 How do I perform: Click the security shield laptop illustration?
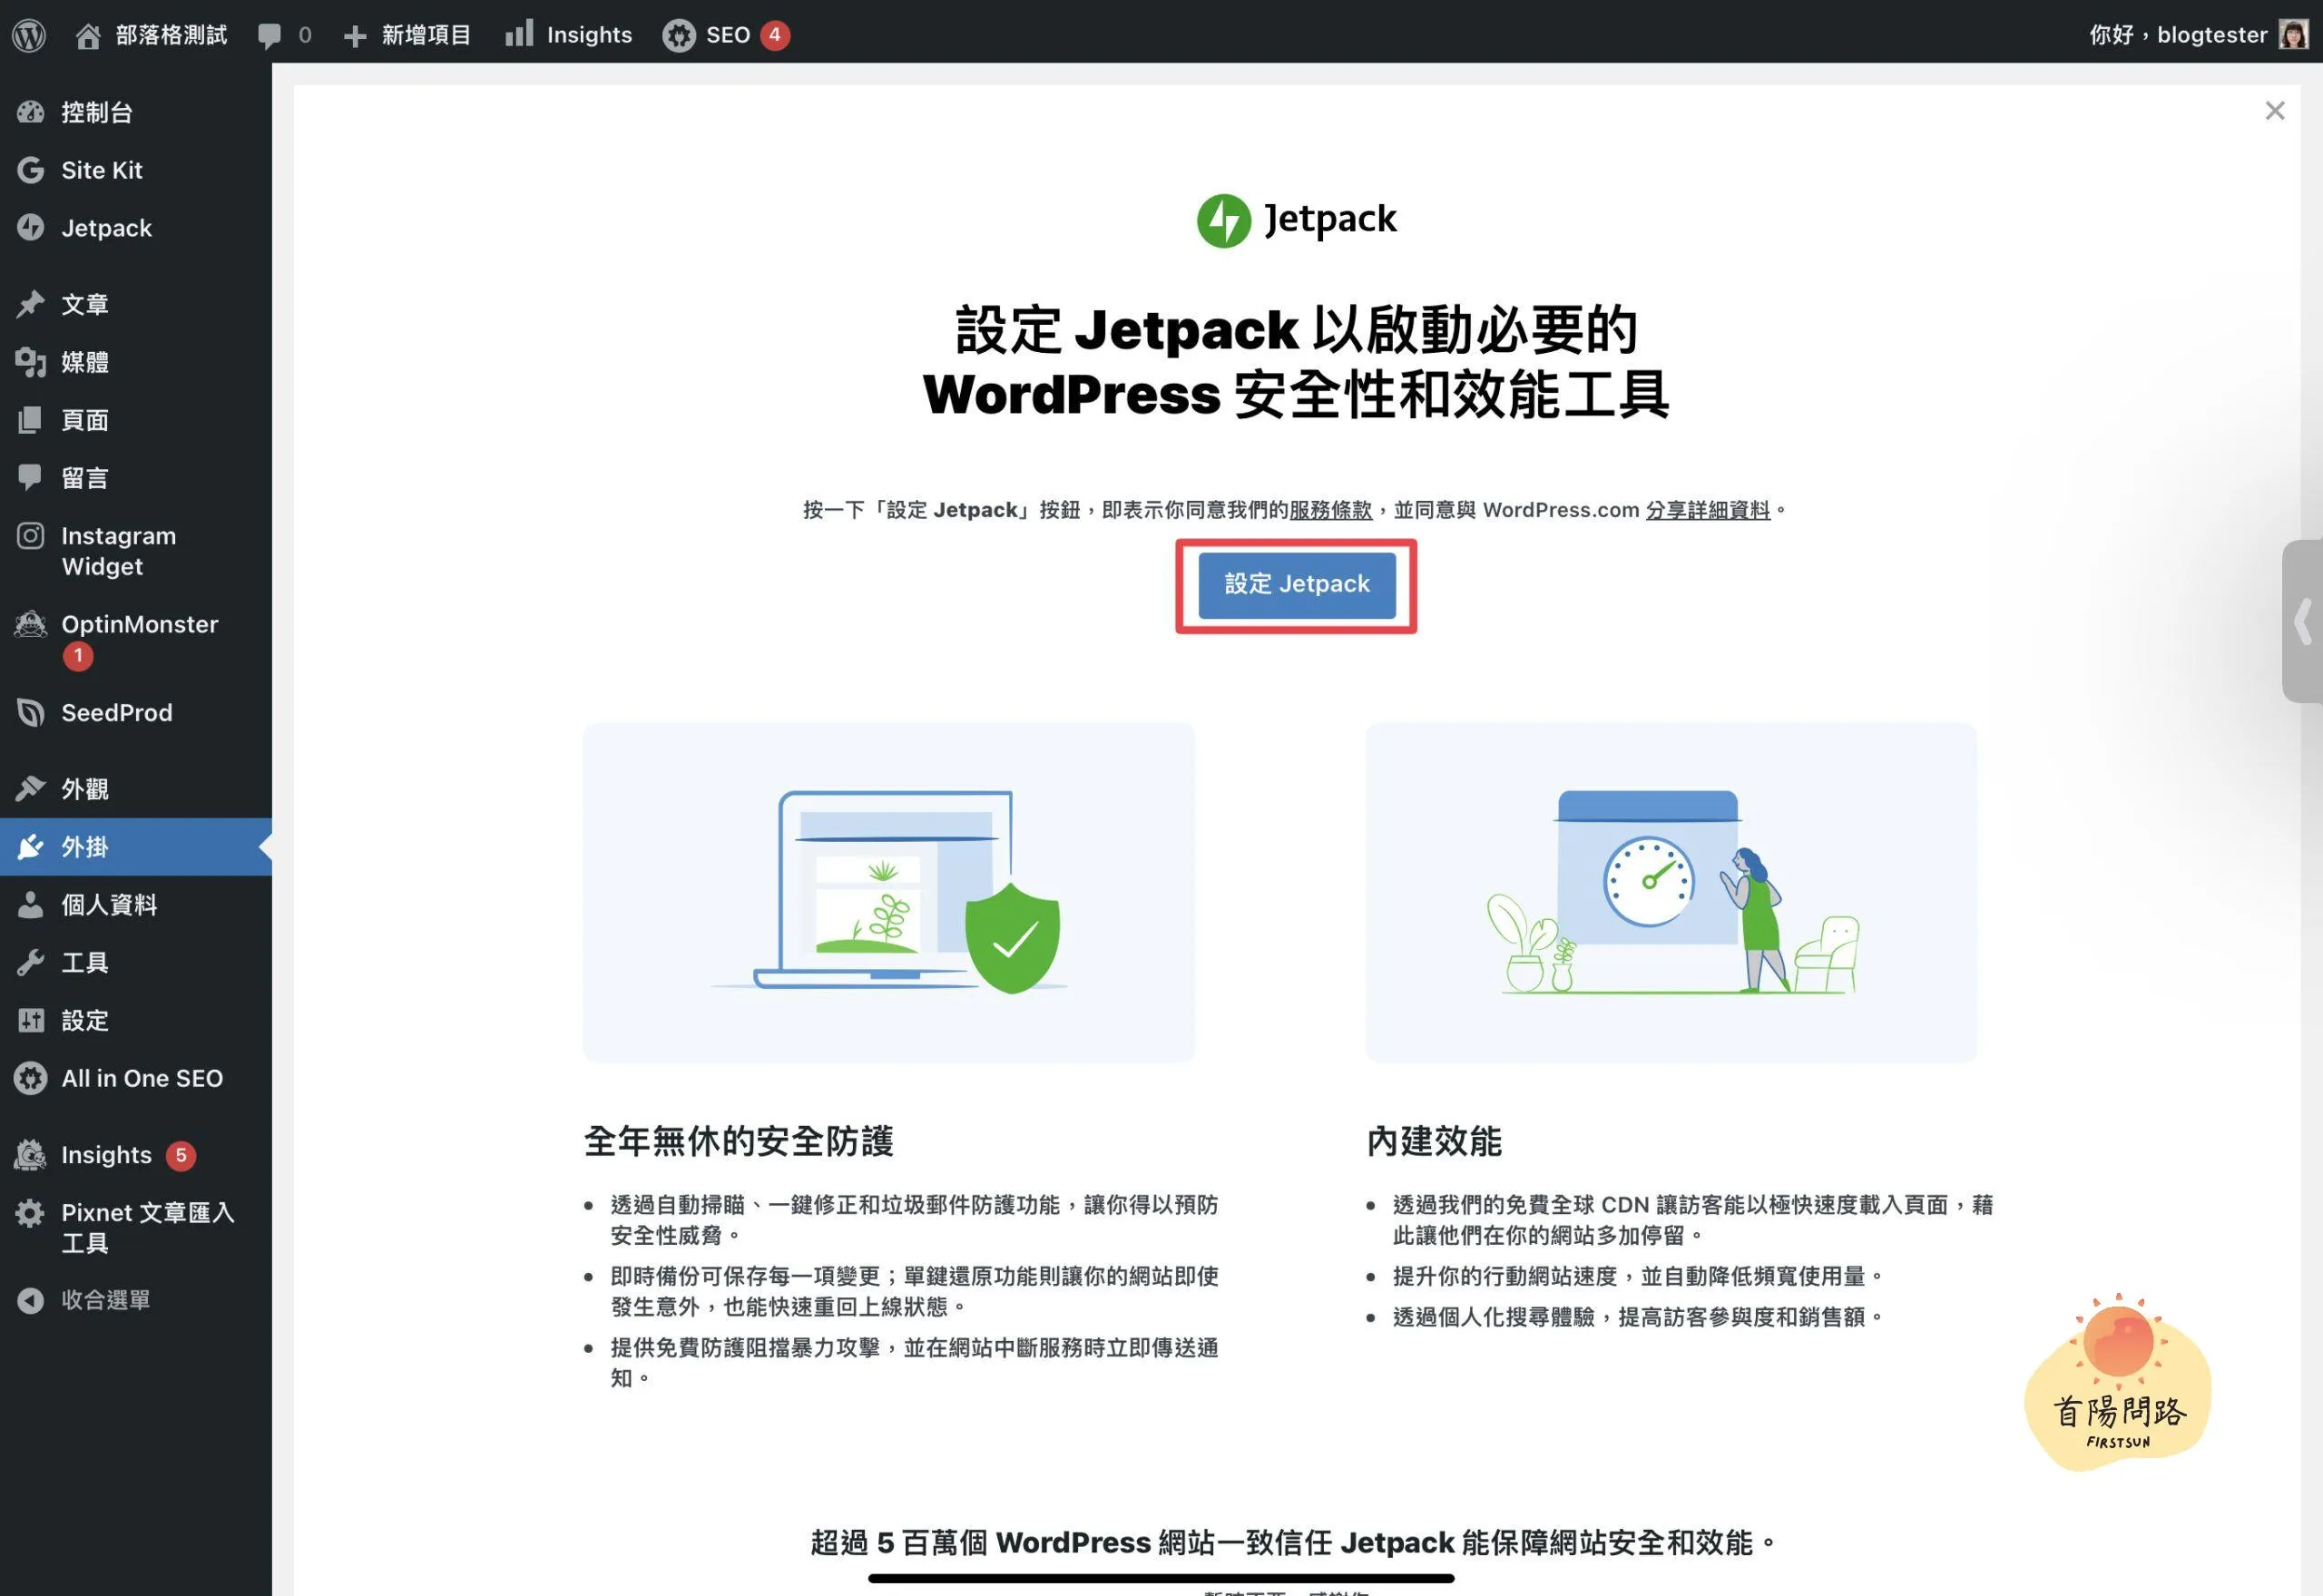click(x=889, y=892)
